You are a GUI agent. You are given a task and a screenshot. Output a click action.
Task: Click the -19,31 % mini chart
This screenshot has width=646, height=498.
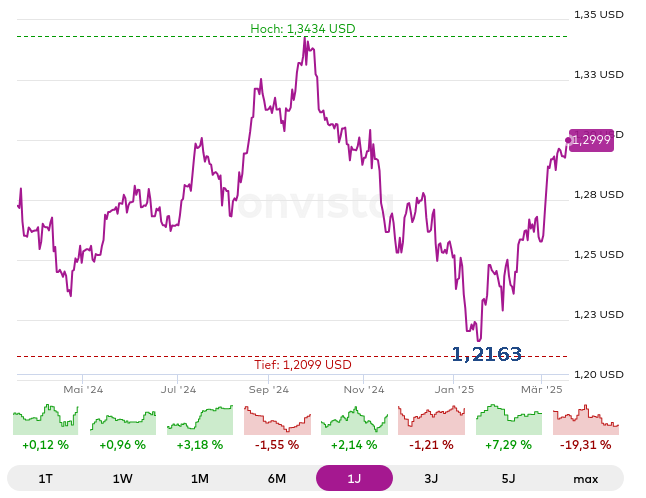pyautogui.click(x=586, y=420)
